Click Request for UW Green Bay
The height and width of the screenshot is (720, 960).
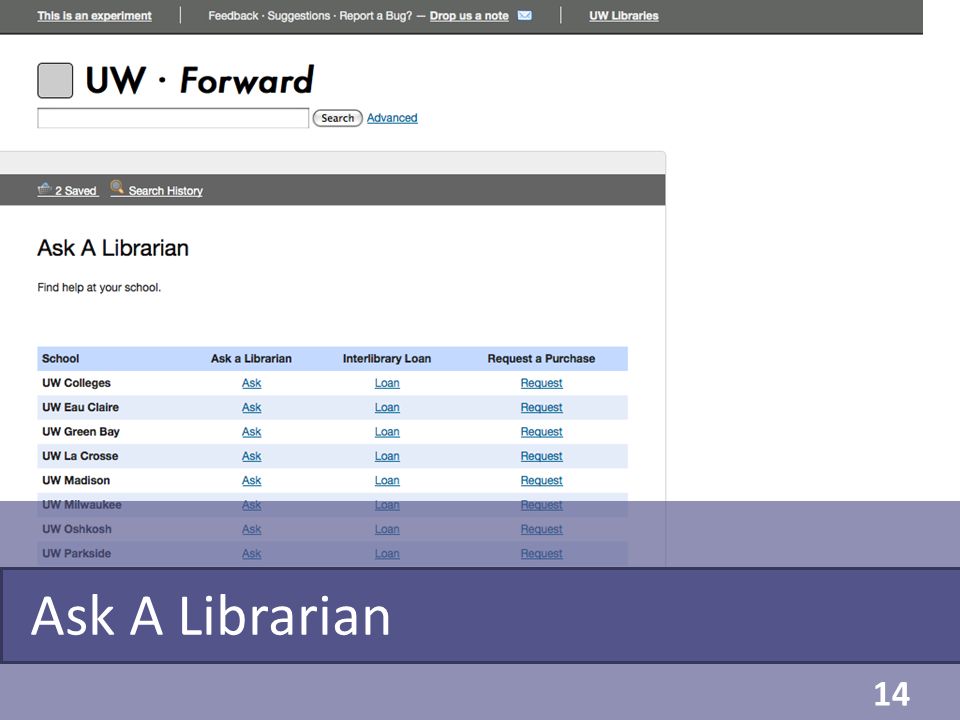coord(541,432)
